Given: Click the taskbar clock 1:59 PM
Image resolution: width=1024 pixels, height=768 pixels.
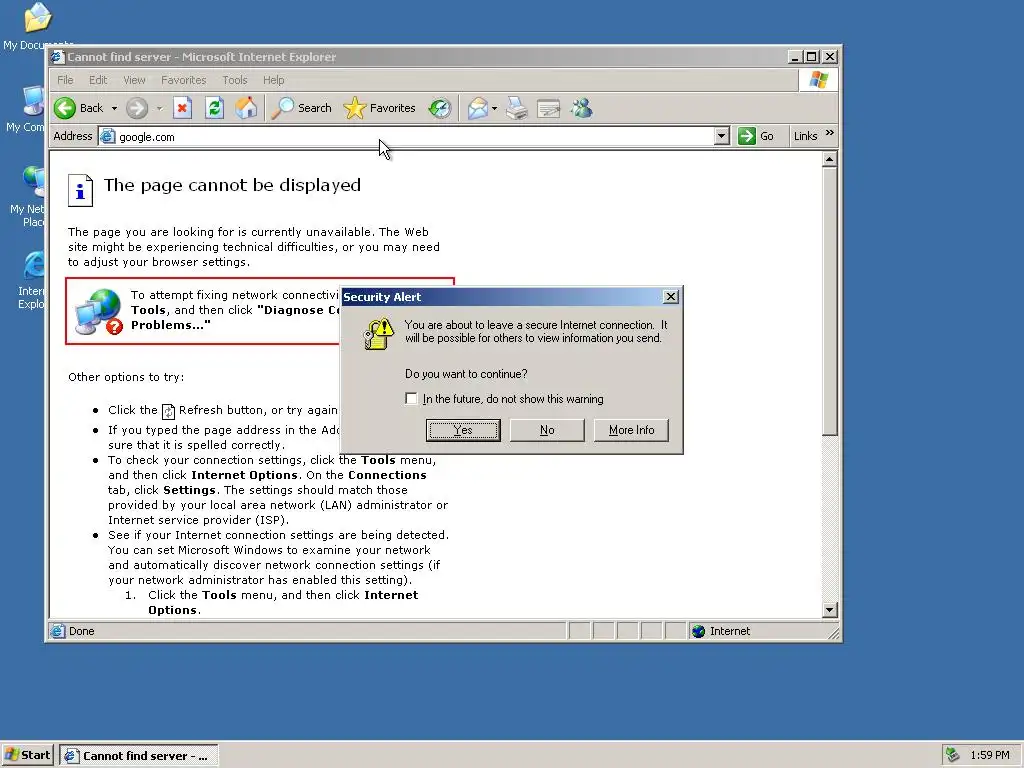Looking at the screenshot, I should click(x=990, y=756).
